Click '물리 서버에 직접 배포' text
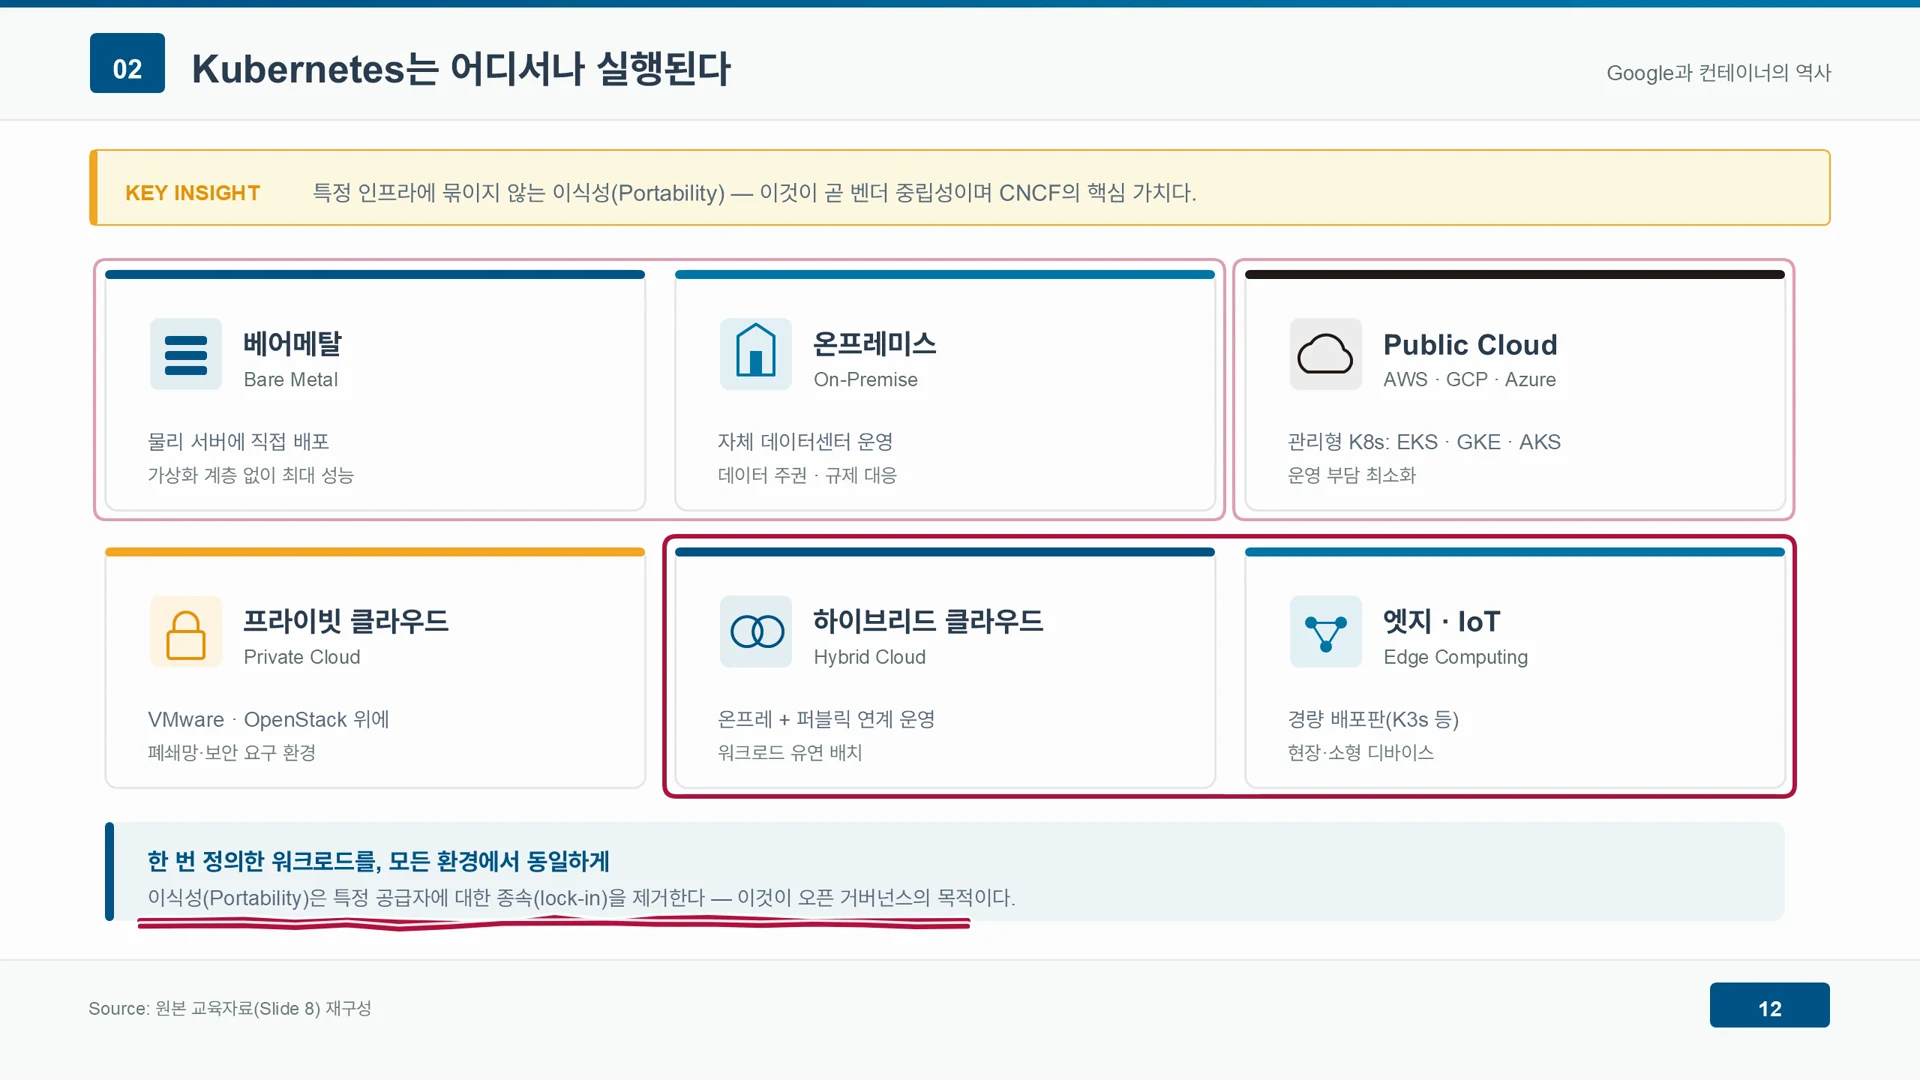 (239, 442)
